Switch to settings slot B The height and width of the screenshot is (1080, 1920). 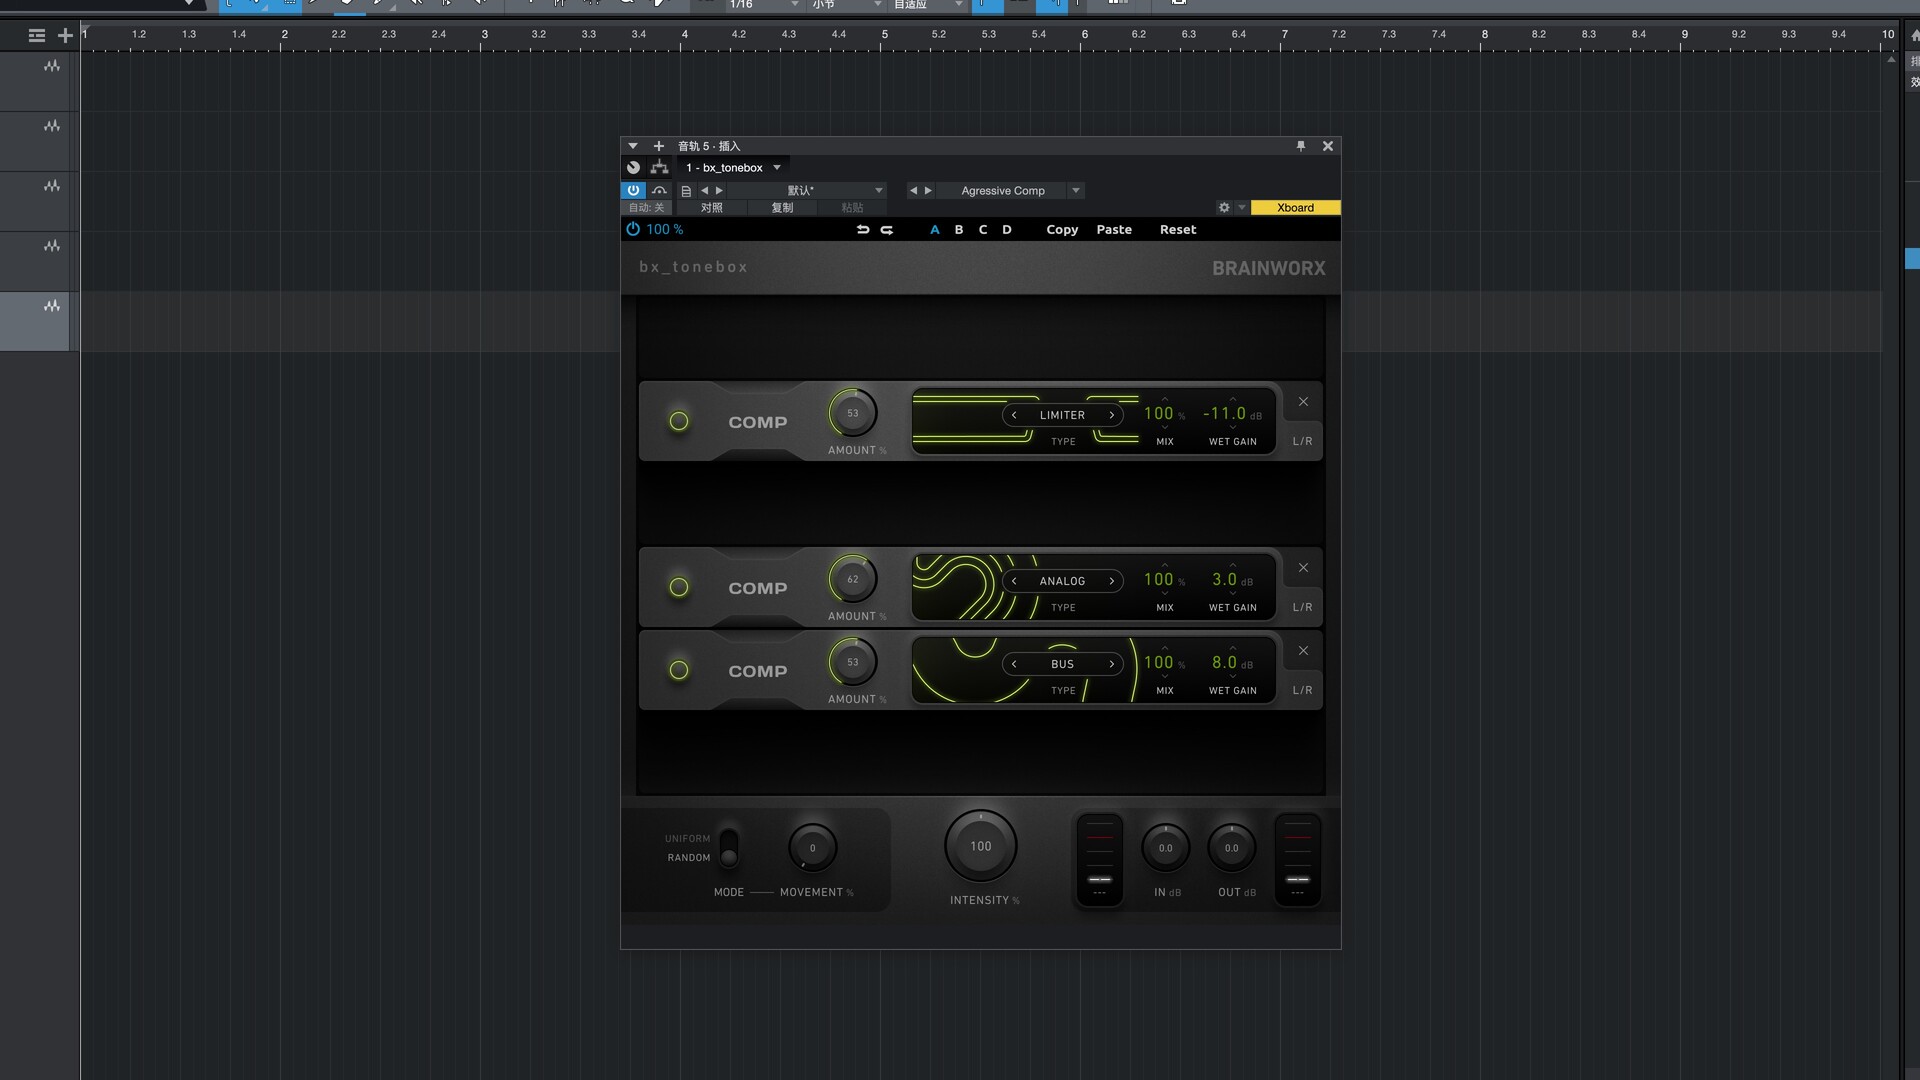pos(959,230)
